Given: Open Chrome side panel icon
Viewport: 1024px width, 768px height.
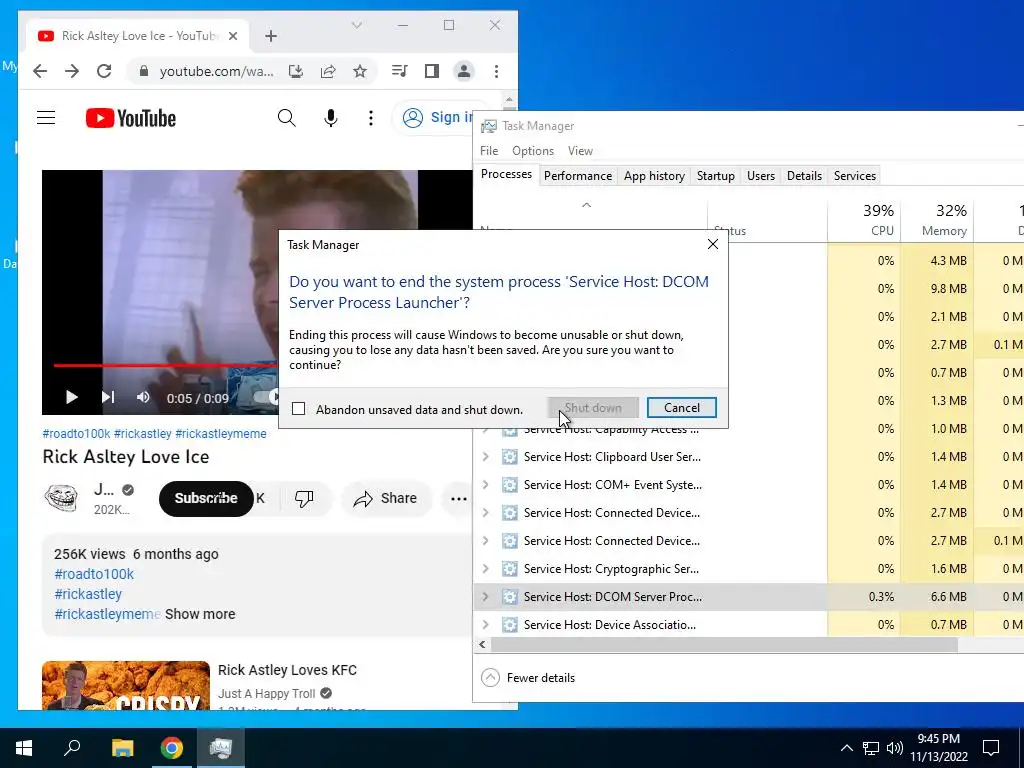Looking at the screenshot, I should (432, 71).
